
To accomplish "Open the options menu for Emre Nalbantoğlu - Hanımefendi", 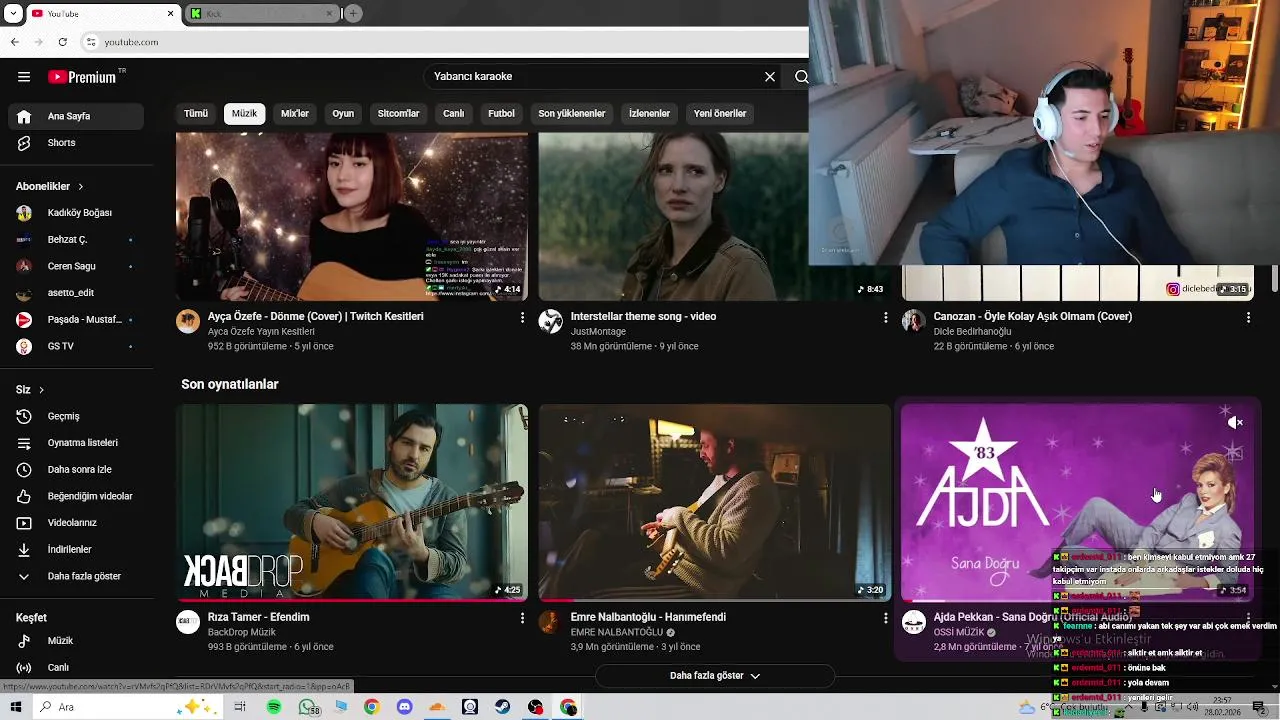I will click(885, 618).
